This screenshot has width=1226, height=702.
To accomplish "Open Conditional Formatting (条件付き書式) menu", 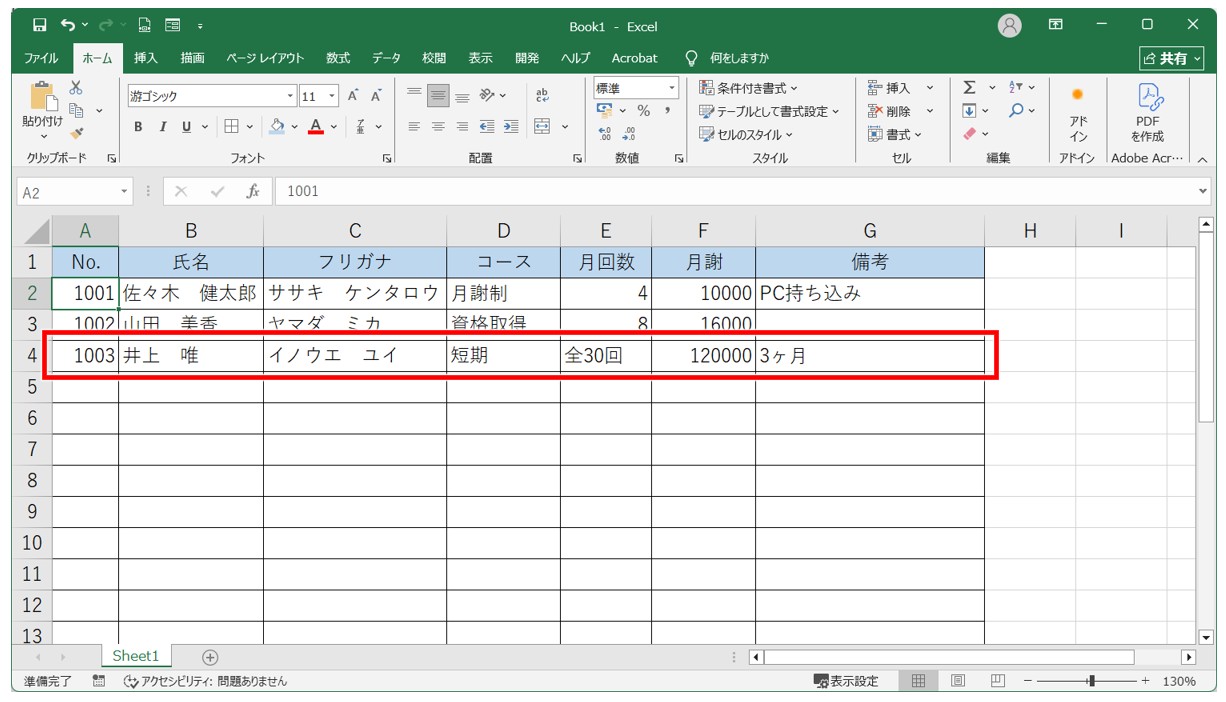I will [x=749, y=88].
